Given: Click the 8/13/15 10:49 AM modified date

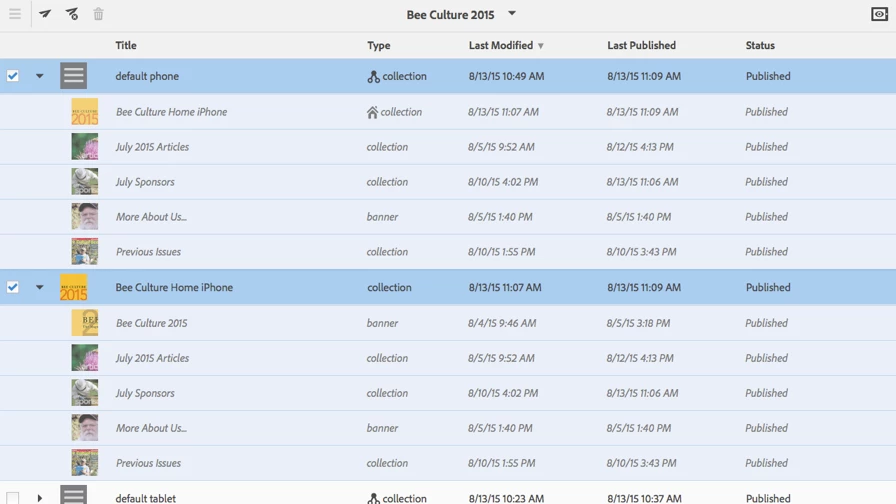Looking at the screenshot, I should 506,76.
